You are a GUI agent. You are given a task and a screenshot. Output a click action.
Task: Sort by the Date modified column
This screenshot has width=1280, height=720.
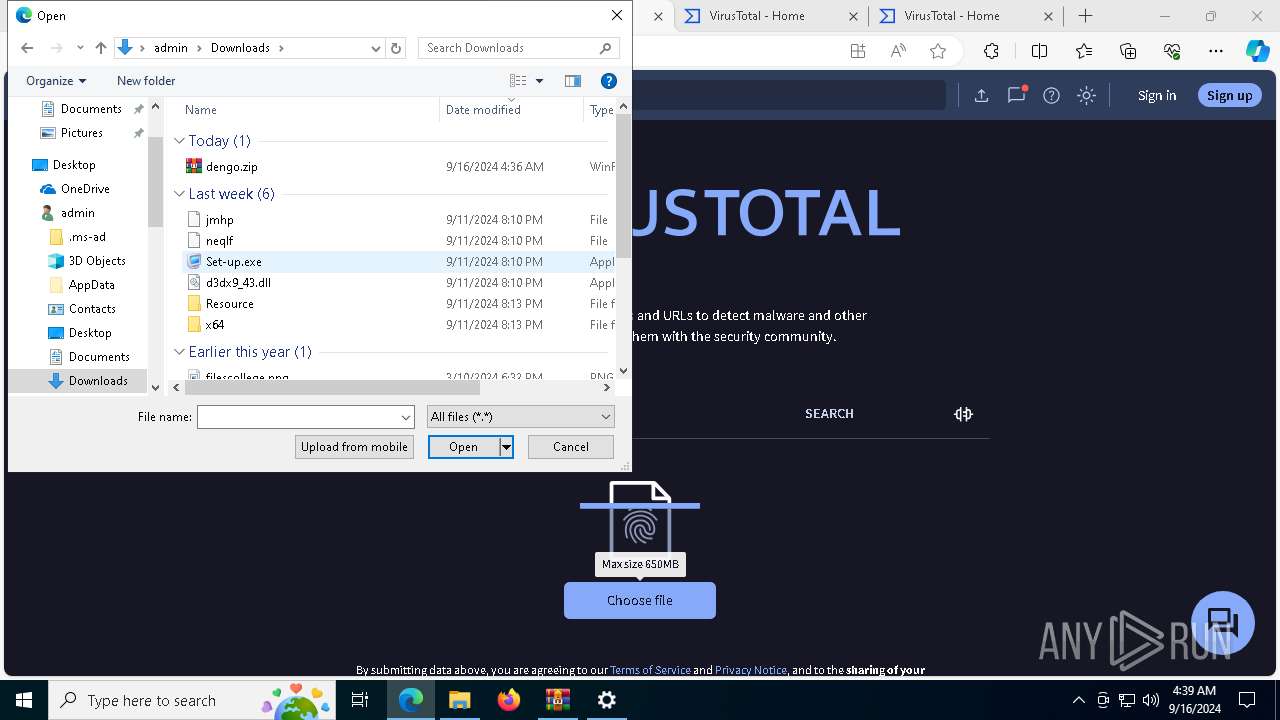click(511, 110)
